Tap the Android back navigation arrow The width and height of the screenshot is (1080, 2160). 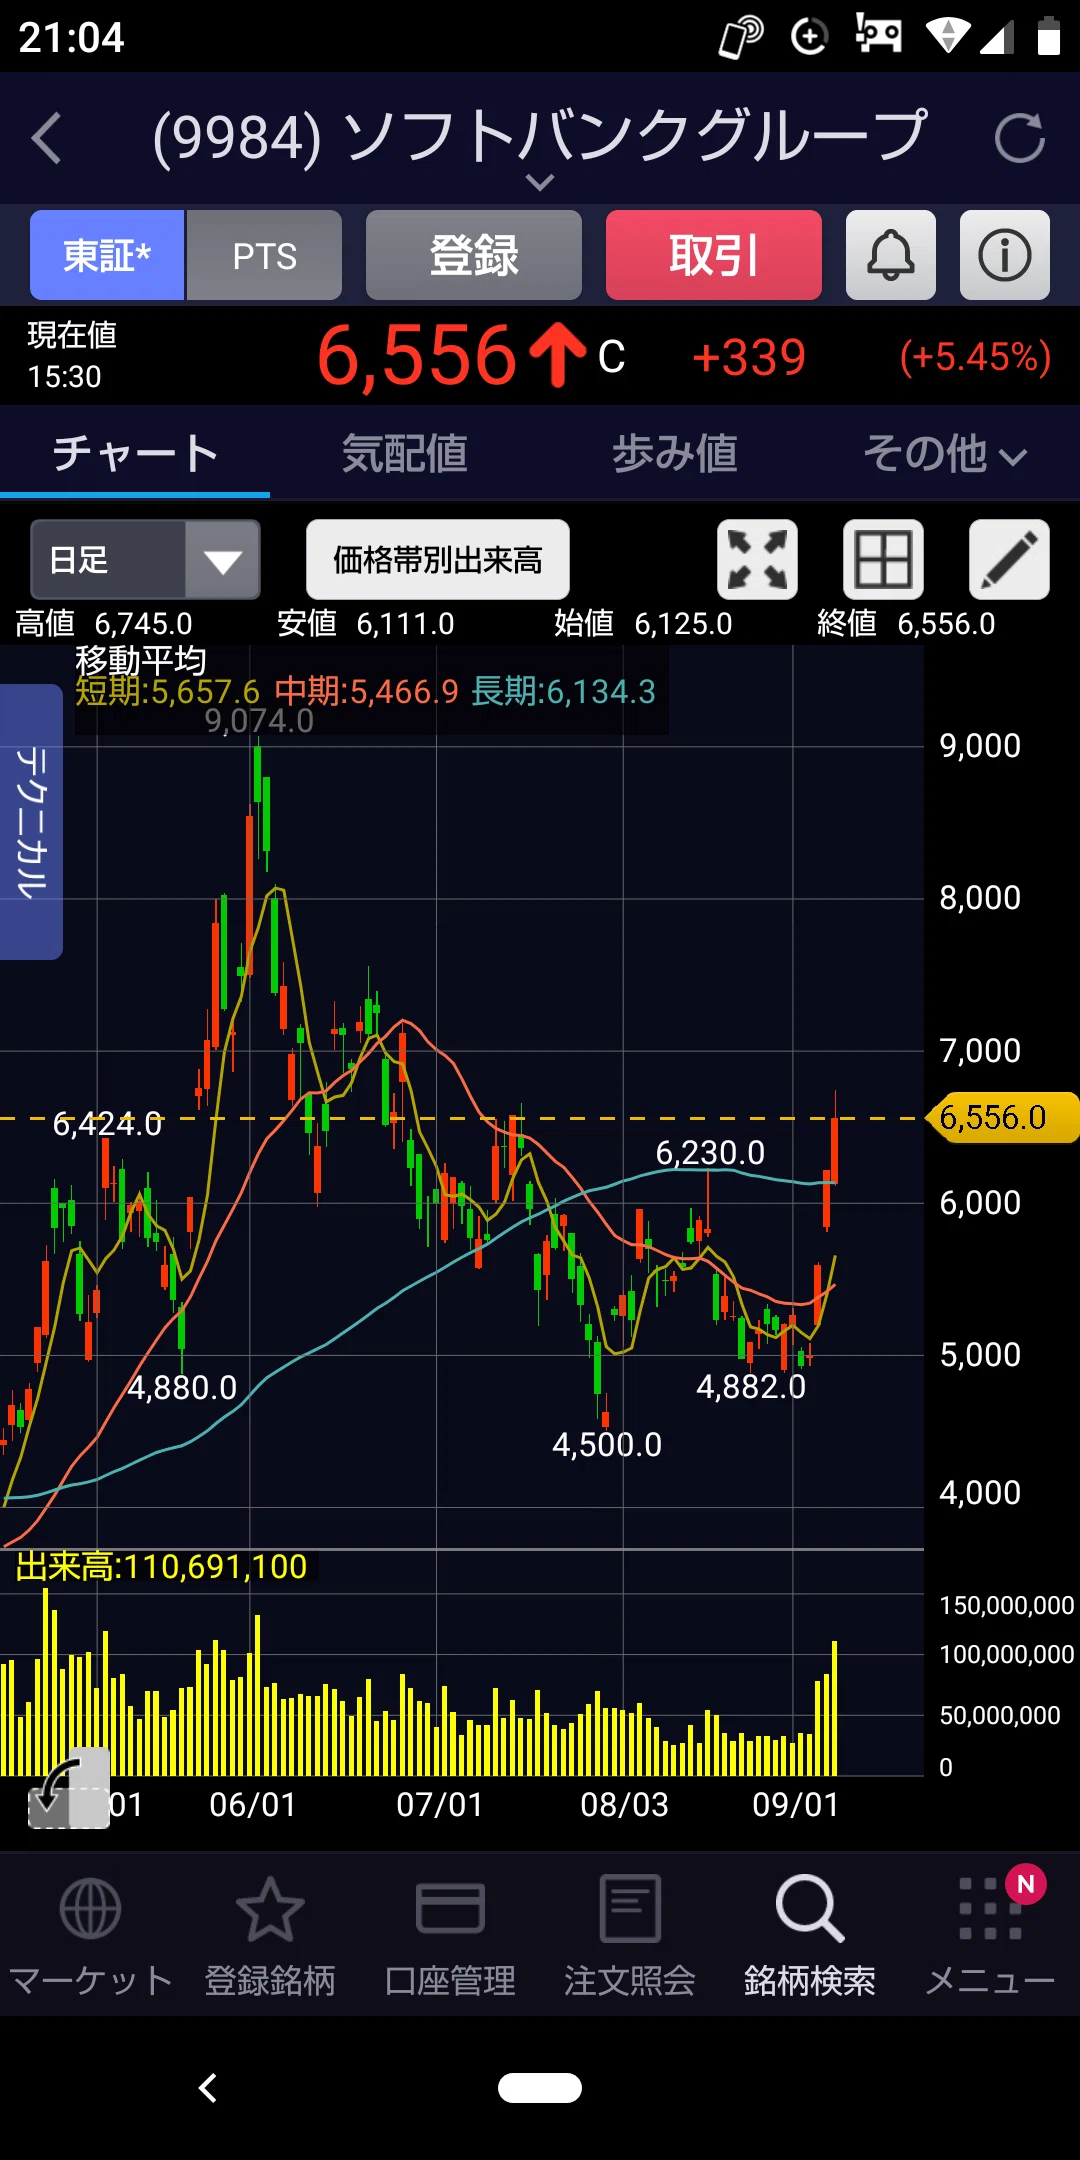click(x=208, y=2088)
